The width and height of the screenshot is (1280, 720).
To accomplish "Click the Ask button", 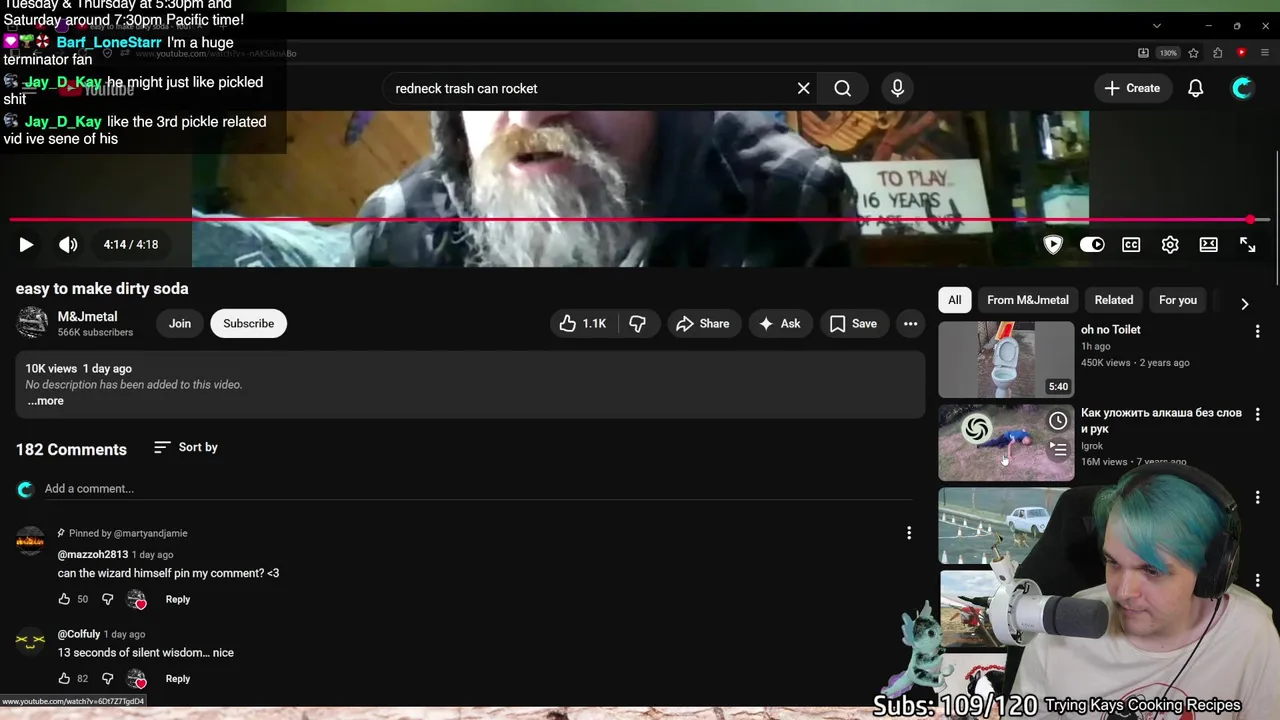I will tap(780, 323).
